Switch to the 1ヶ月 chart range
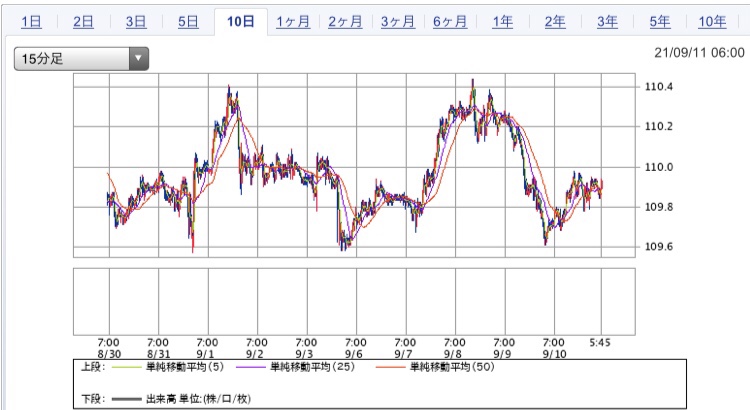750x410 pixels. click(293, 22)
